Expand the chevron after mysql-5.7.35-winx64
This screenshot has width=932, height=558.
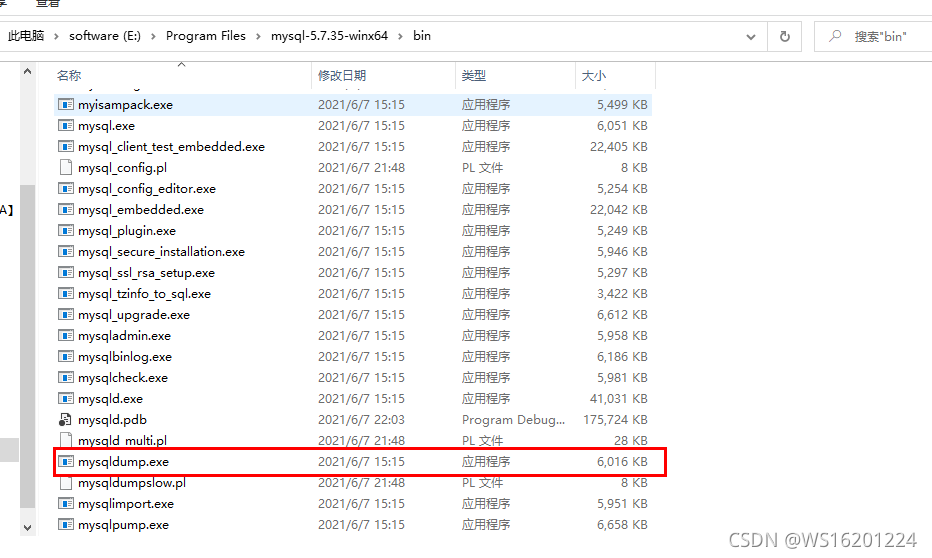point(400,36)
